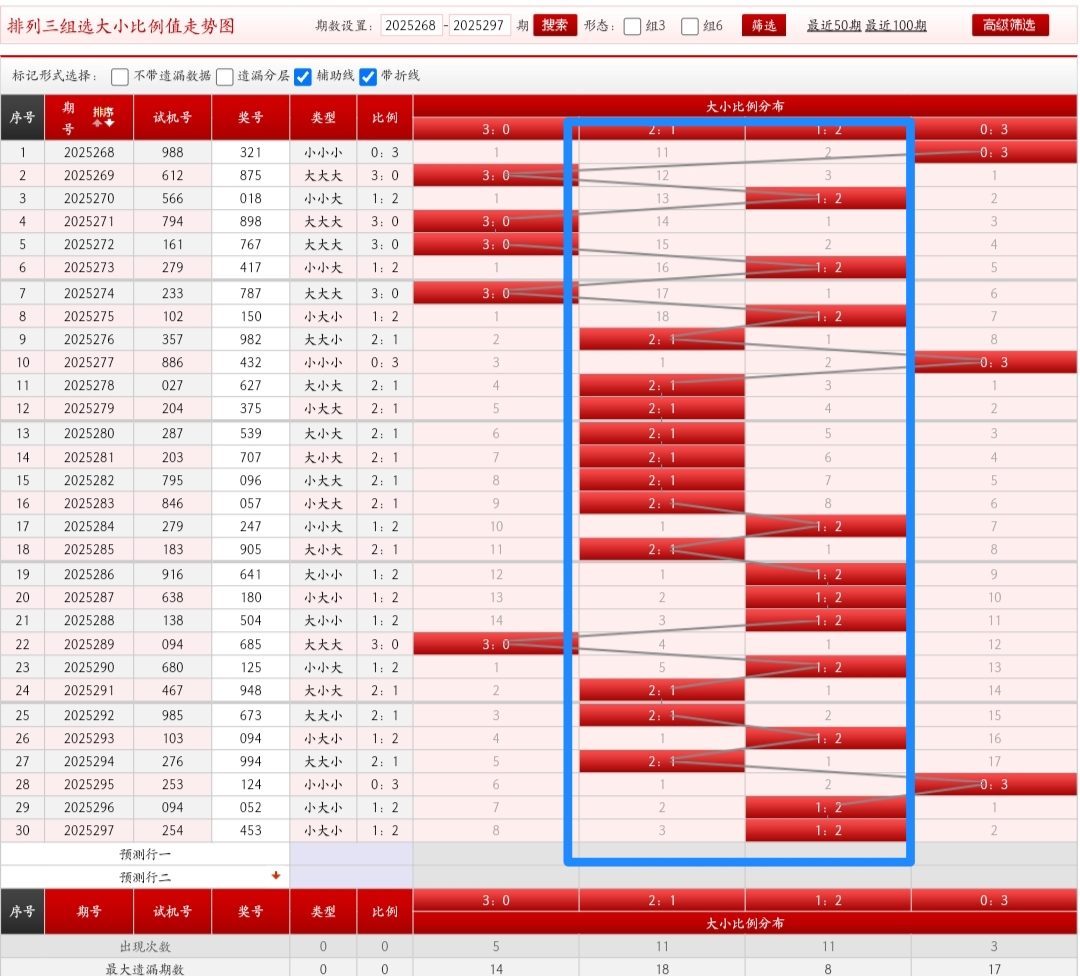Click the red down arrow beside 预测行二
Image resolution: width=1080 pixels, height=976 pixels.
click(276, 876)
